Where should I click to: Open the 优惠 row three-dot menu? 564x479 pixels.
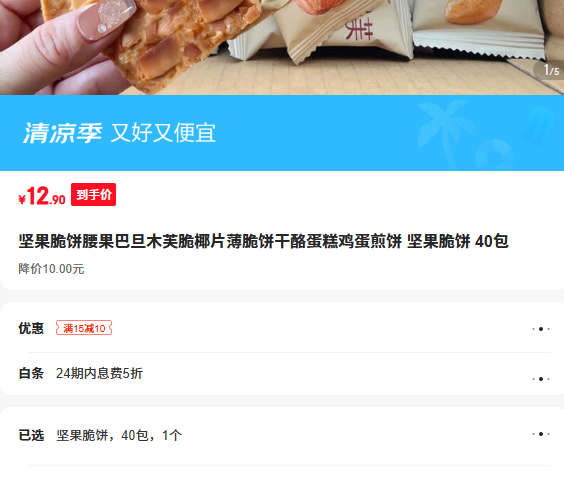pos(541,329)
